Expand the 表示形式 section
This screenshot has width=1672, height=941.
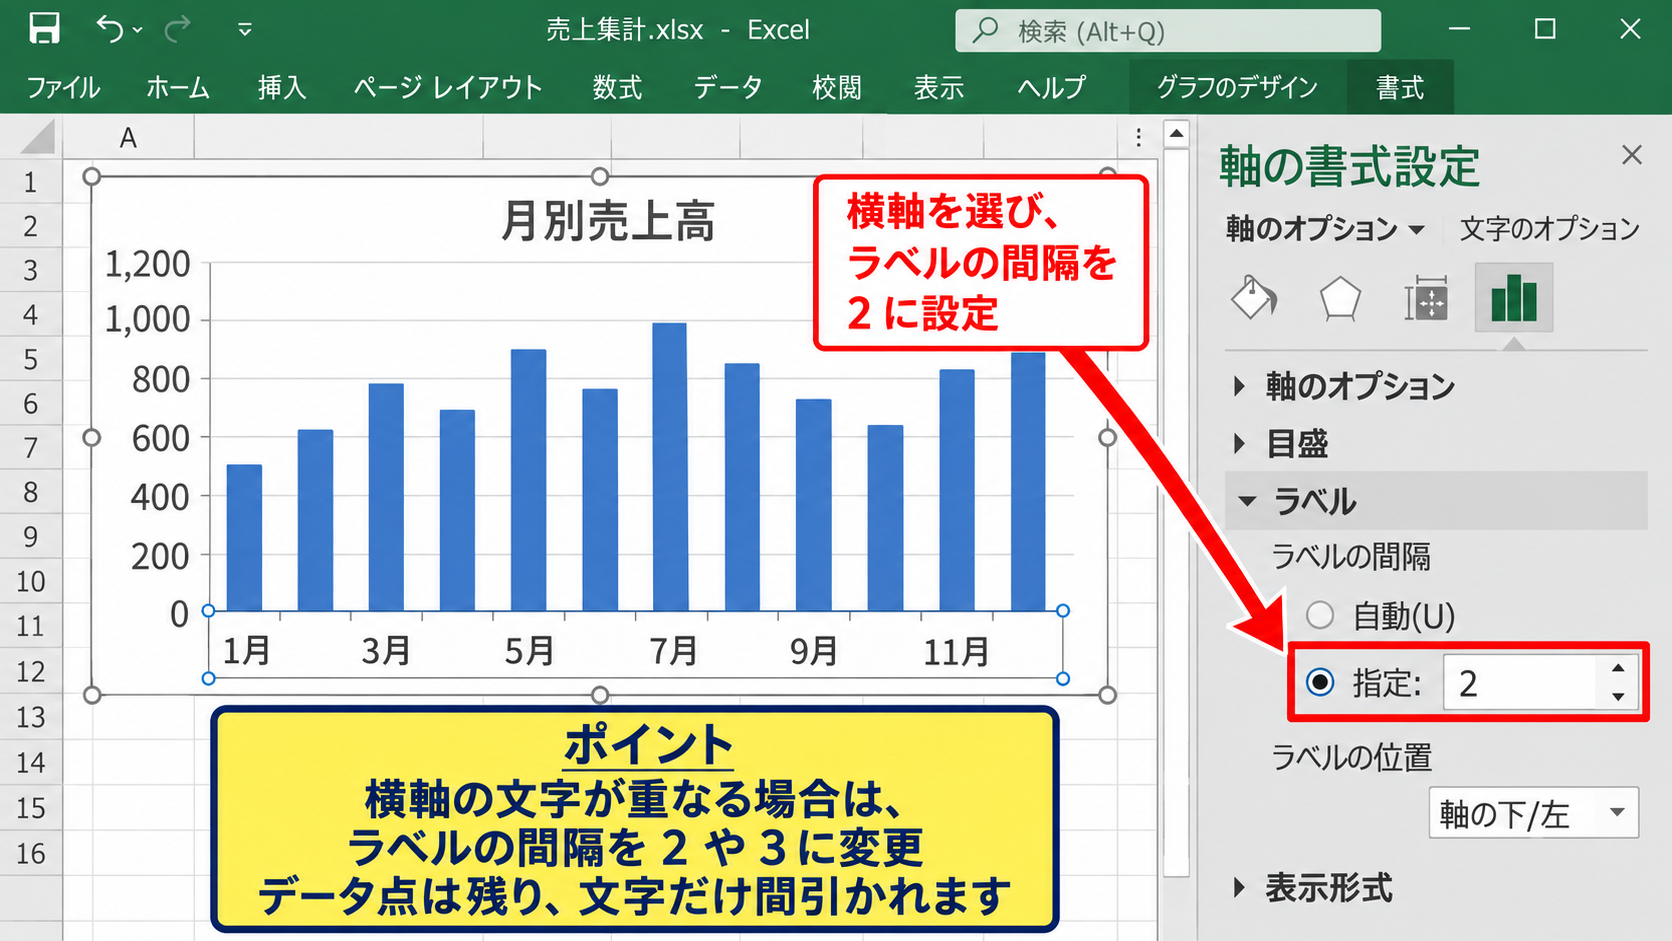pyautogui.click(x=1314, y=888)
